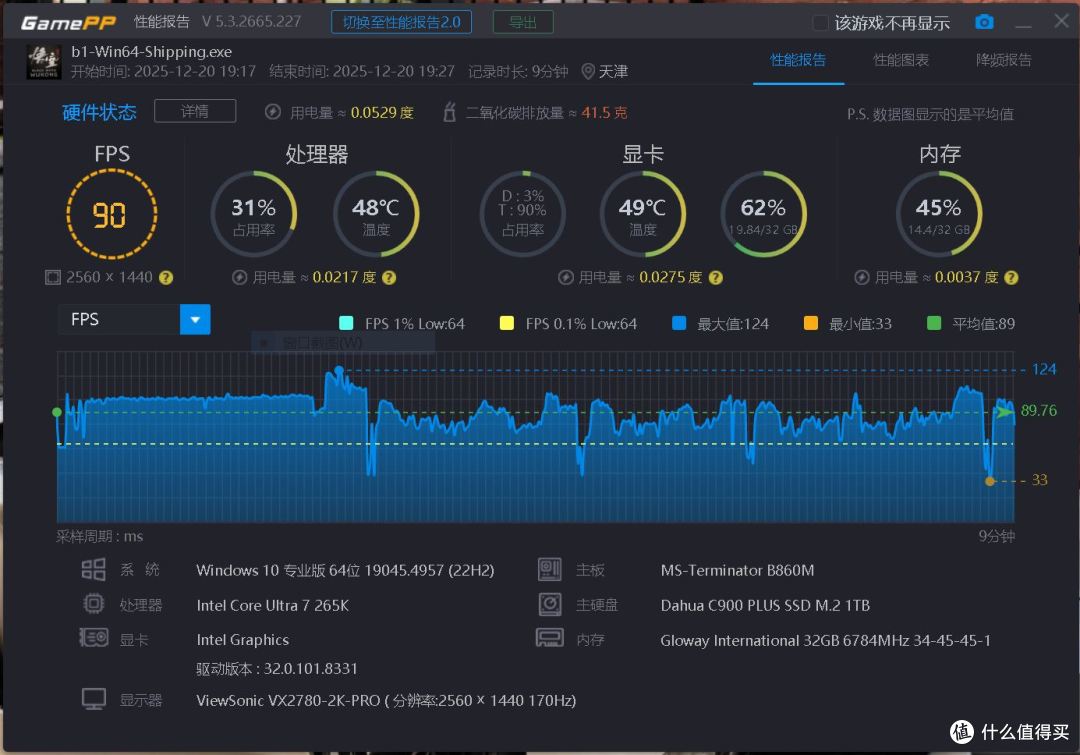This screenshot has width=1080, height=755.
Task: Click memory power icon near 0.0037 度
Action: pyautogui.click(x=862, y=278)
